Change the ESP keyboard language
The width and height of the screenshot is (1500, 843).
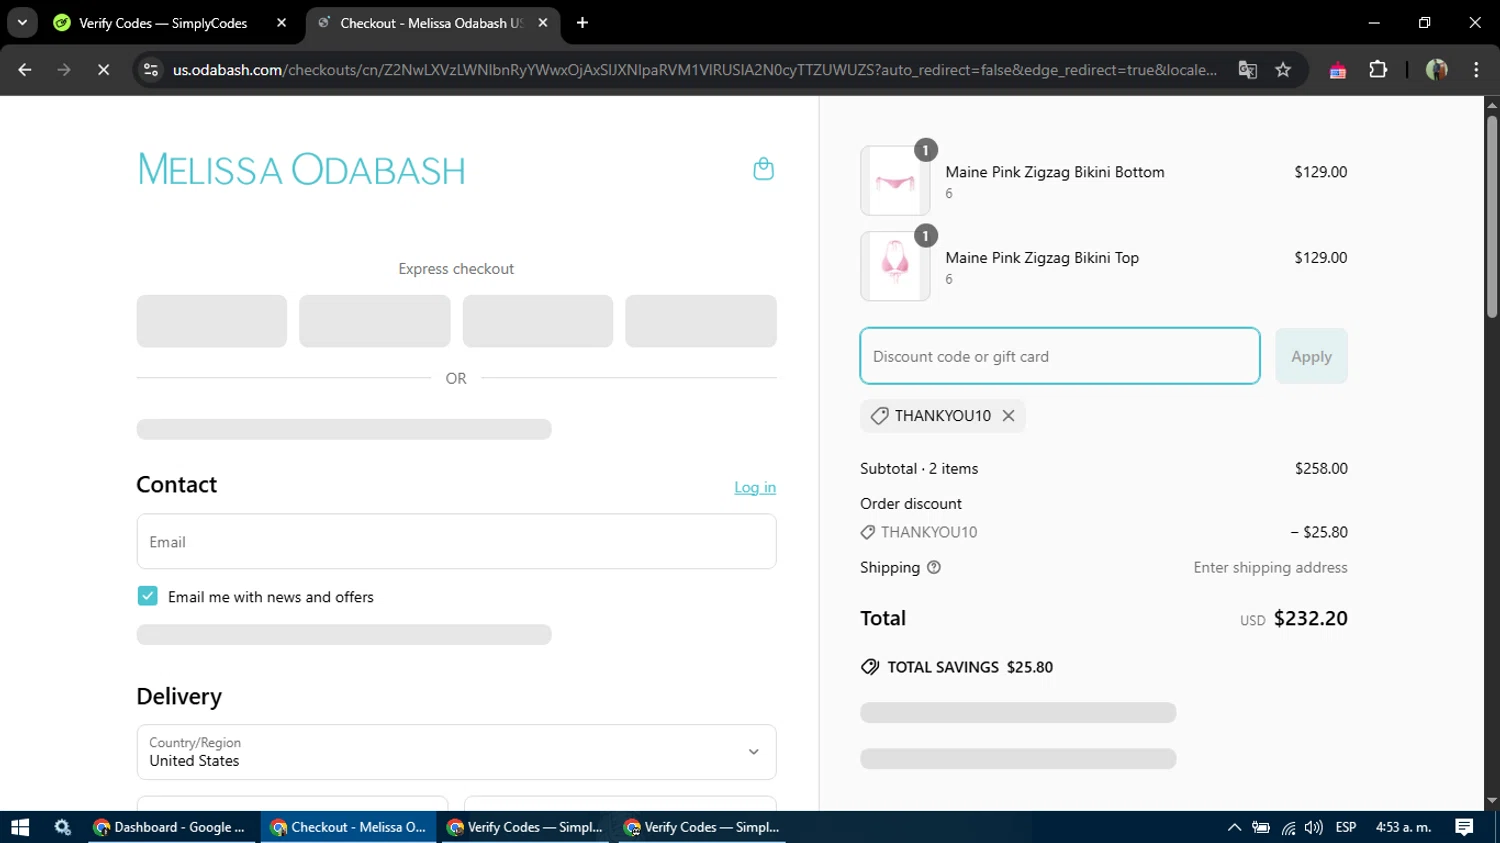(x=1346, y=827)
